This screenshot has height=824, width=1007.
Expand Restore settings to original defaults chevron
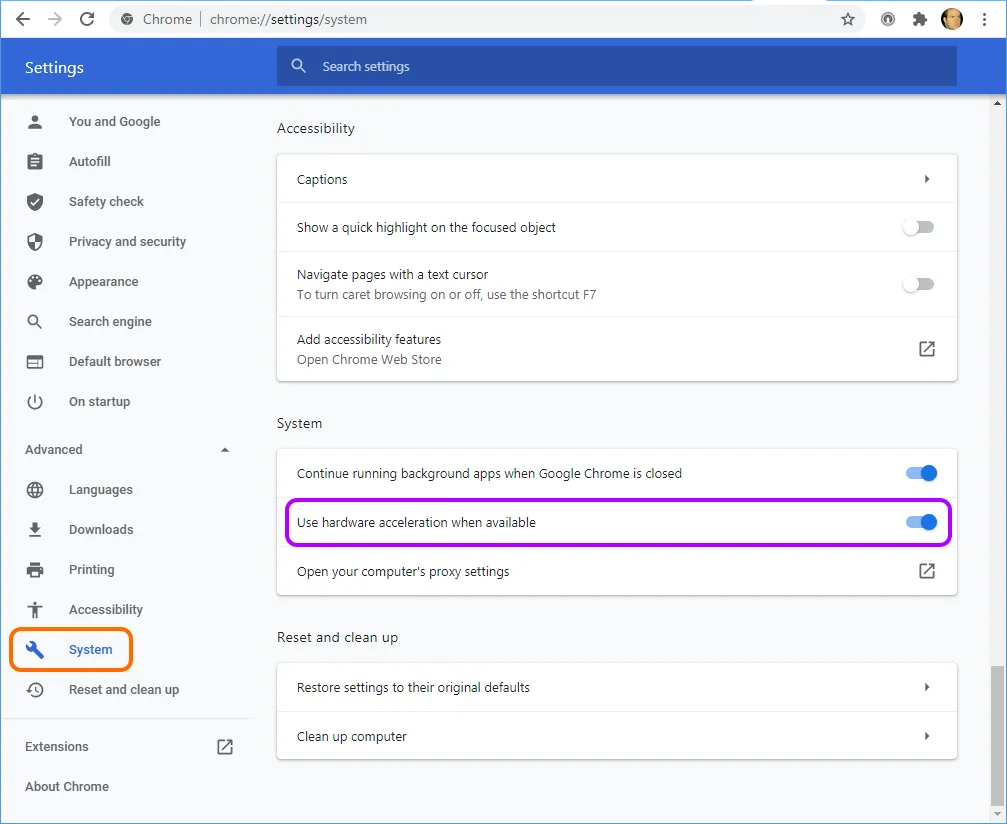[x=927, y=687]
